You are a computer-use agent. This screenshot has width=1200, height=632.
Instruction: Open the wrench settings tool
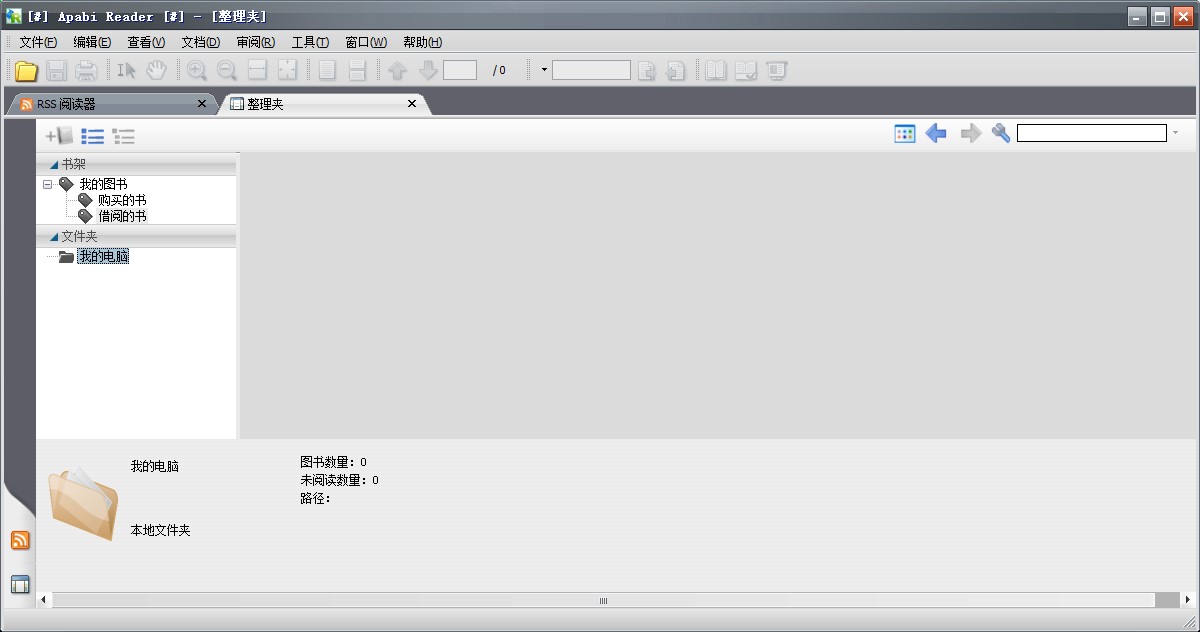point(1001,133)
